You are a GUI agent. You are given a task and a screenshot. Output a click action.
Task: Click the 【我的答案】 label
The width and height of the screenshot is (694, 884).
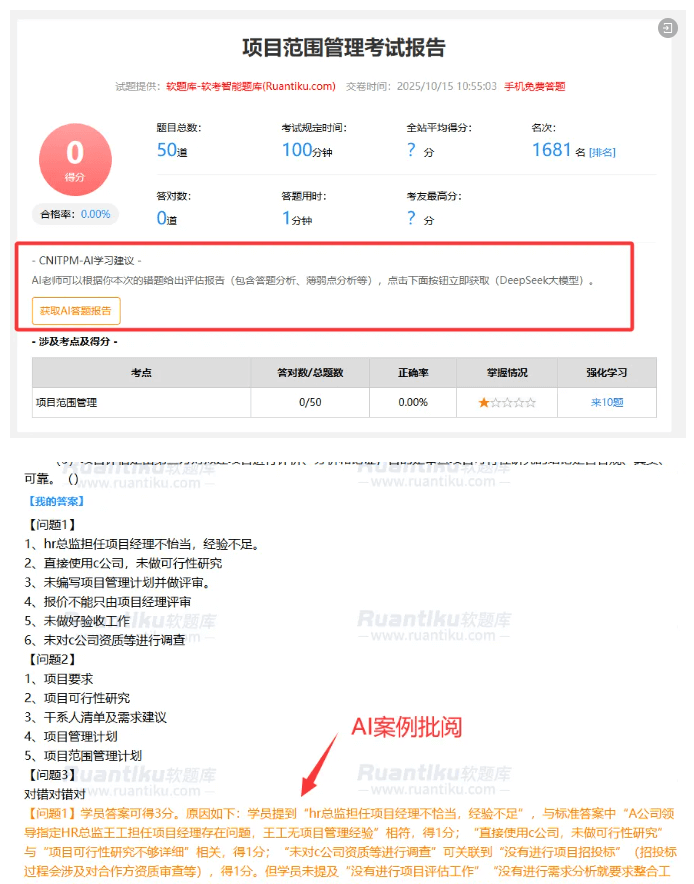56,501
